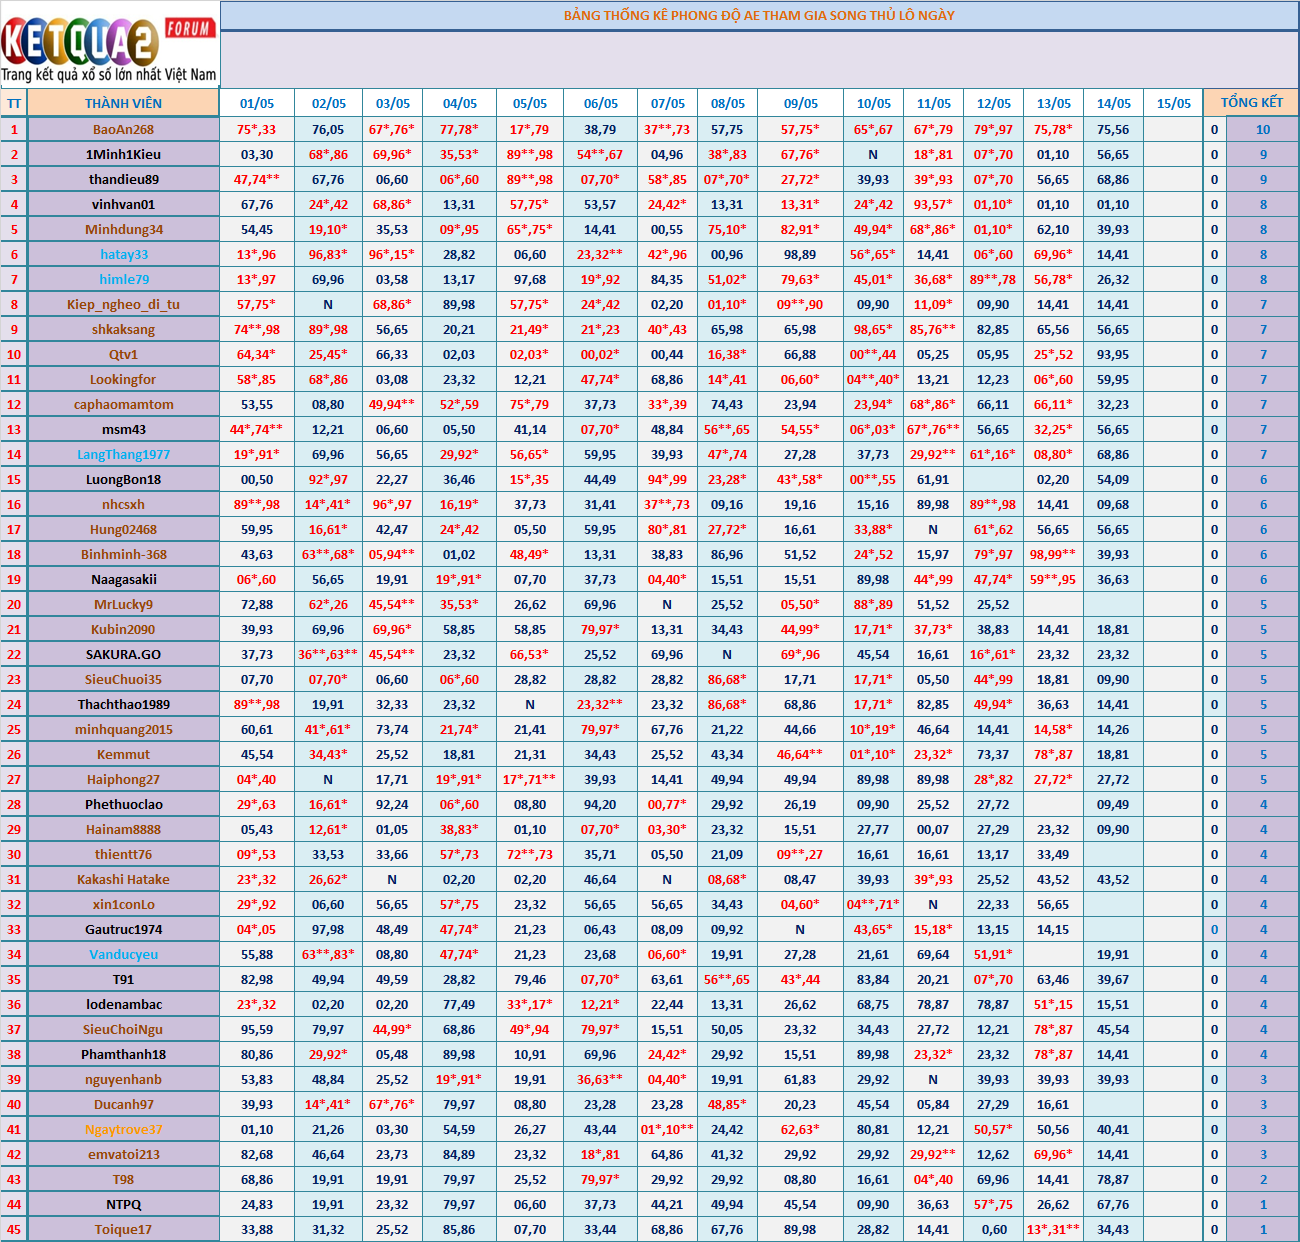1300x1242 pixels.
Task: Click member name Thachthao1989
Action: [123, 704]
